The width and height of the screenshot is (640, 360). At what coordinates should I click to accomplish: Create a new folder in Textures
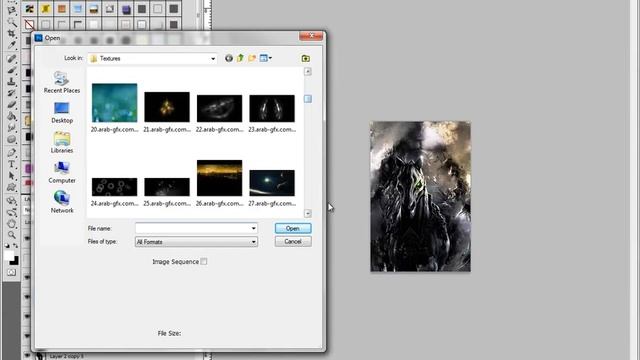tap(252, 58)
